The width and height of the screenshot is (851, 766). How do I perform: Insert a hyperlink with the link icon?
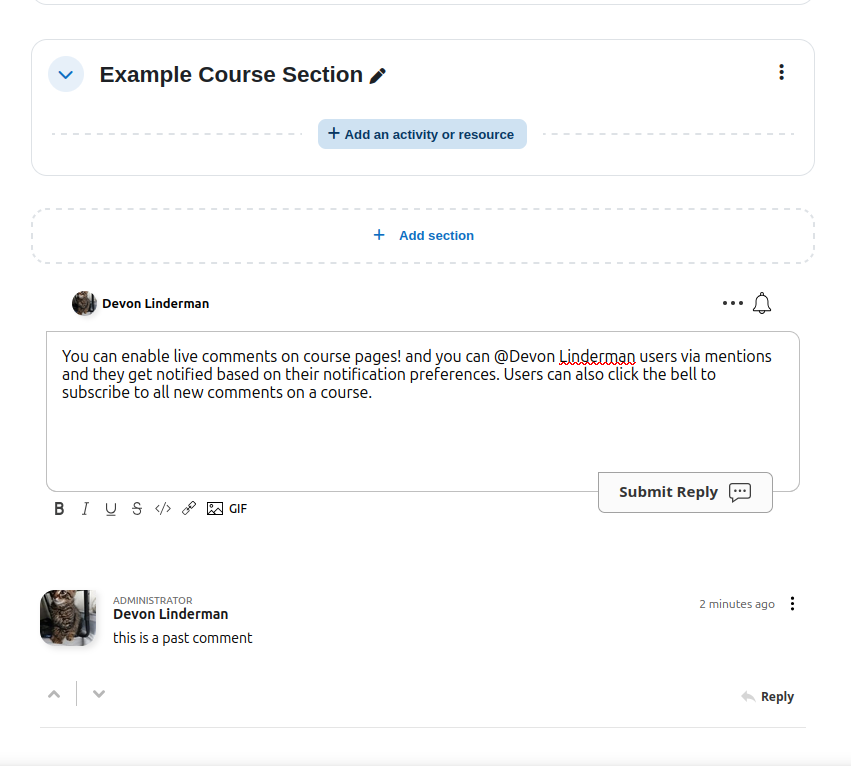189,509
